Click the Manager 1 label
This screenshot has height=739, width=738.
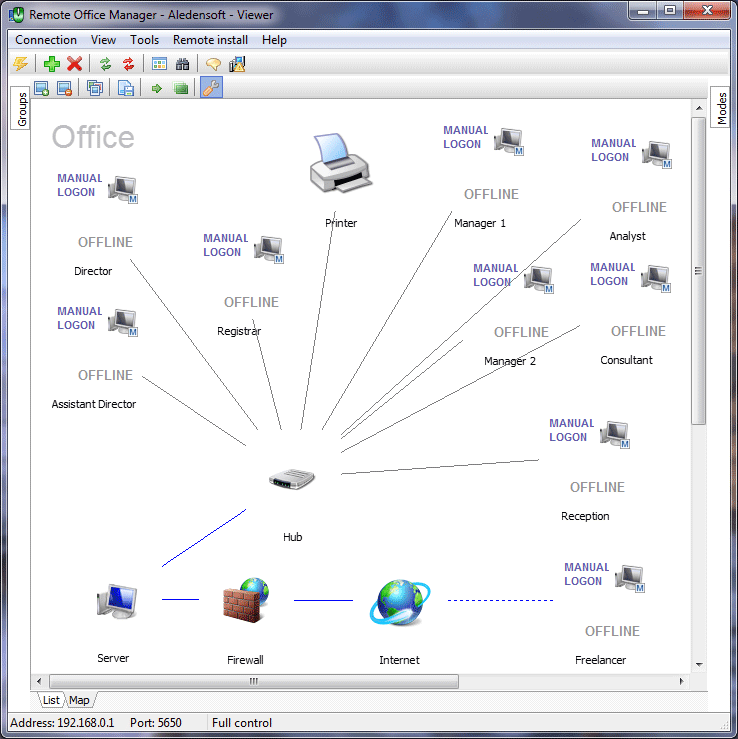pos(480,223)
